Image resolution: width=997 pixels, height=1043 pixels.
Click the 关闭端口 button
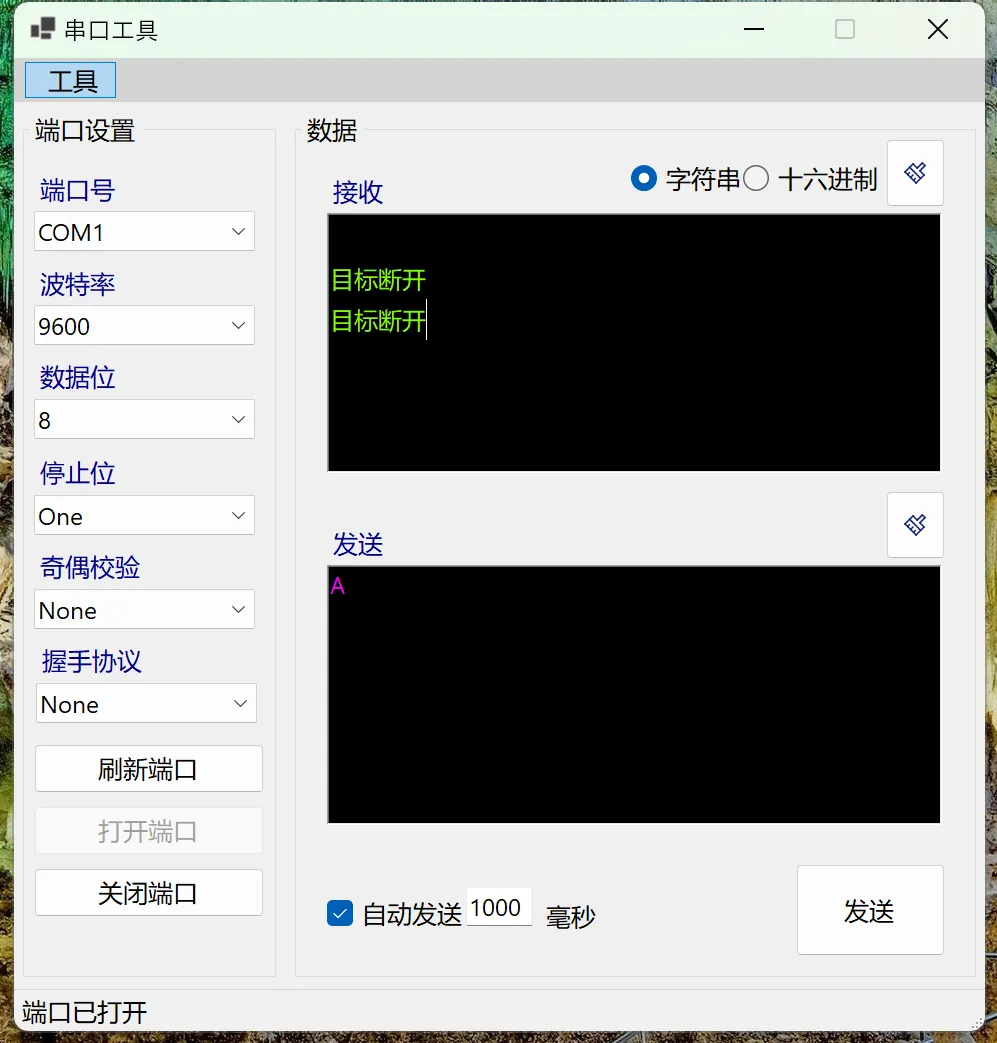coord(148,893)
